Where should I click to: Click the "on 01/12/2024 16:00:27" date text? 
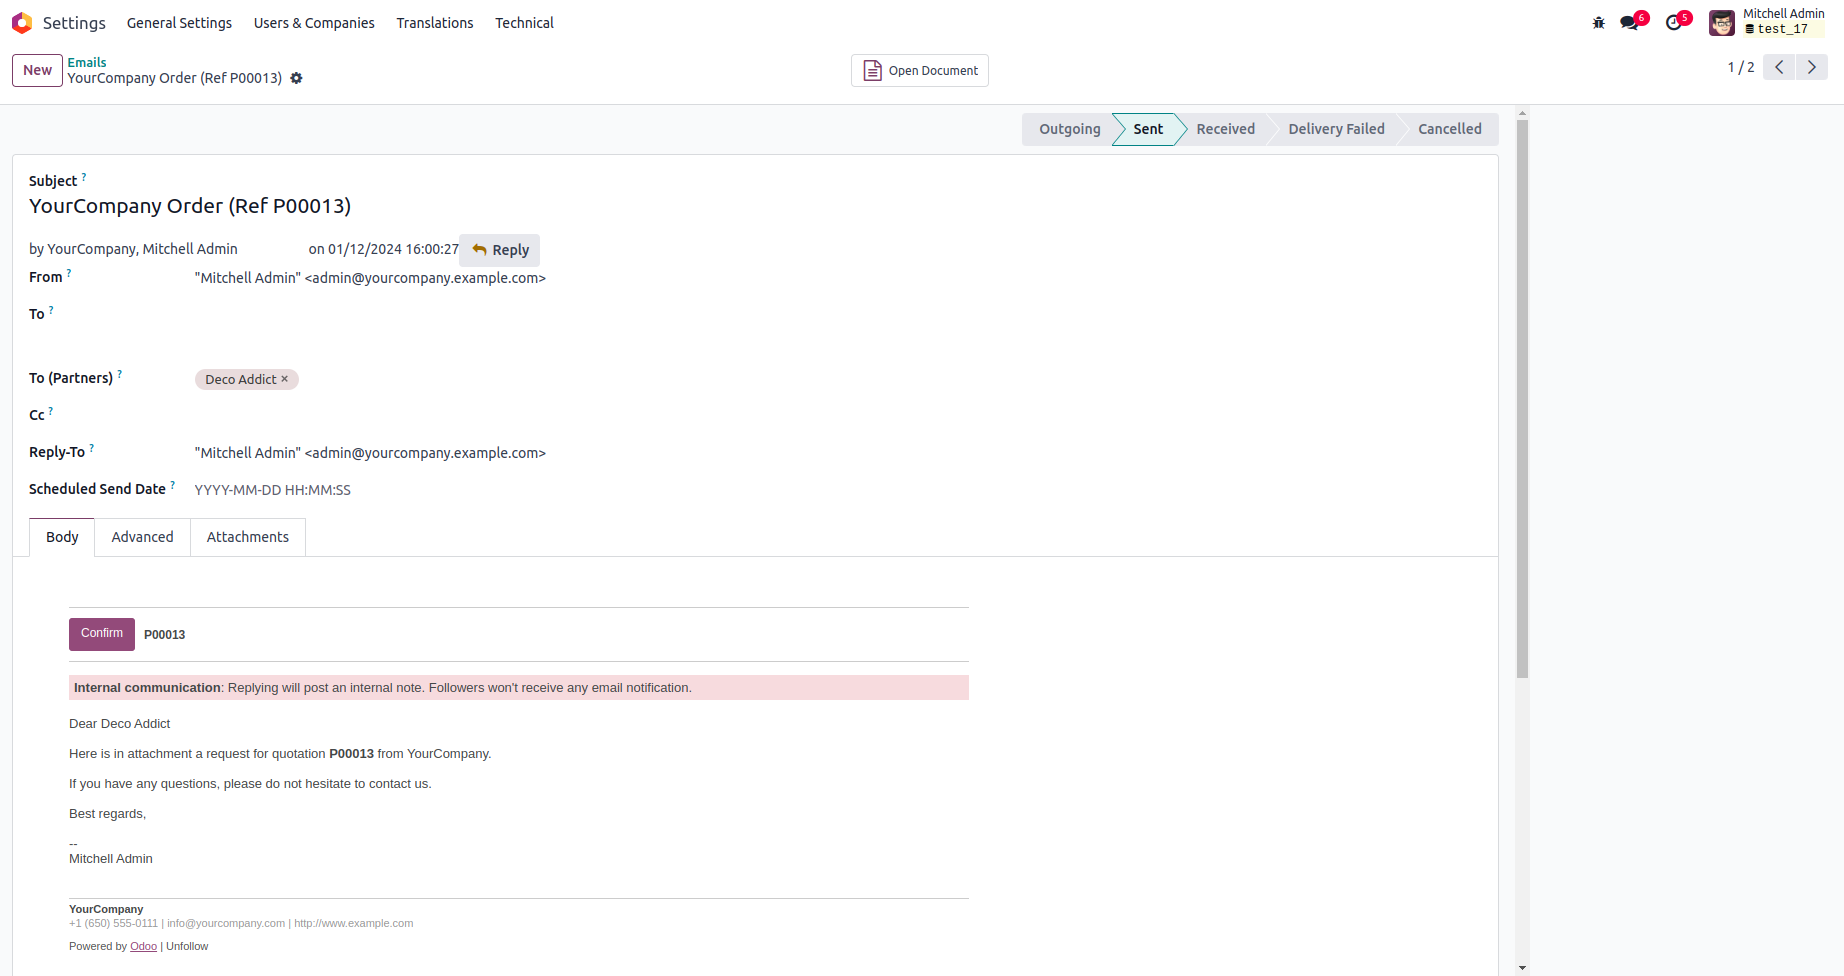(383, 249)
